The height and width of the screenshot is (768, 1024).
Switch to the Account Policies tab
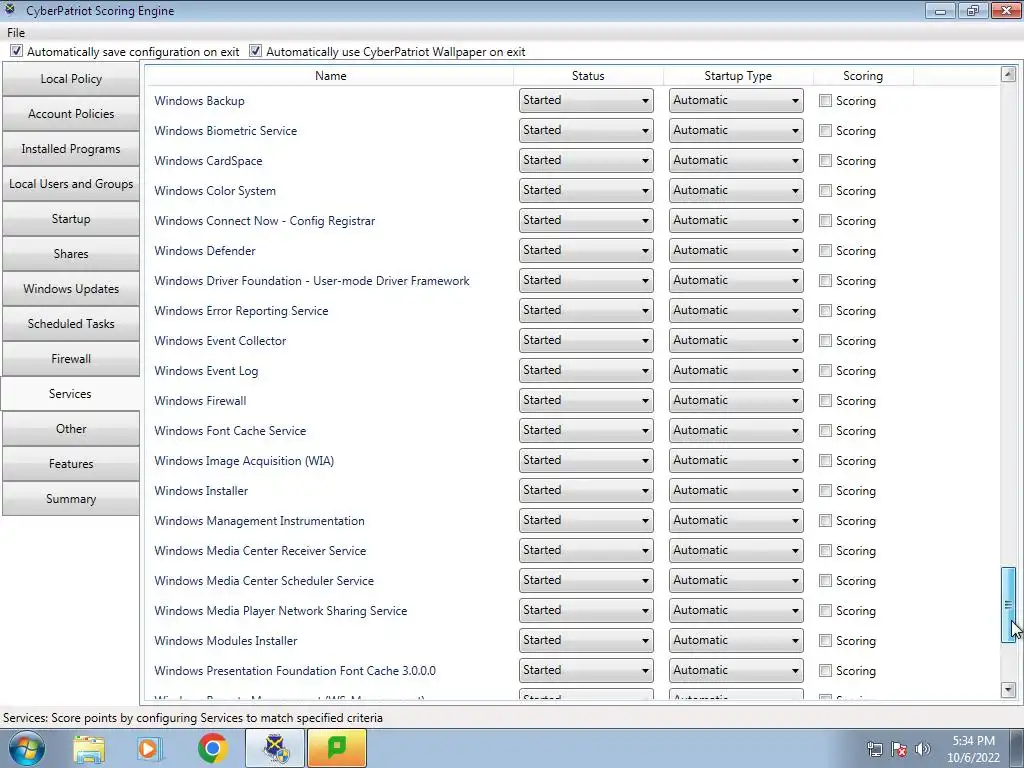click(x=71, y=114)
